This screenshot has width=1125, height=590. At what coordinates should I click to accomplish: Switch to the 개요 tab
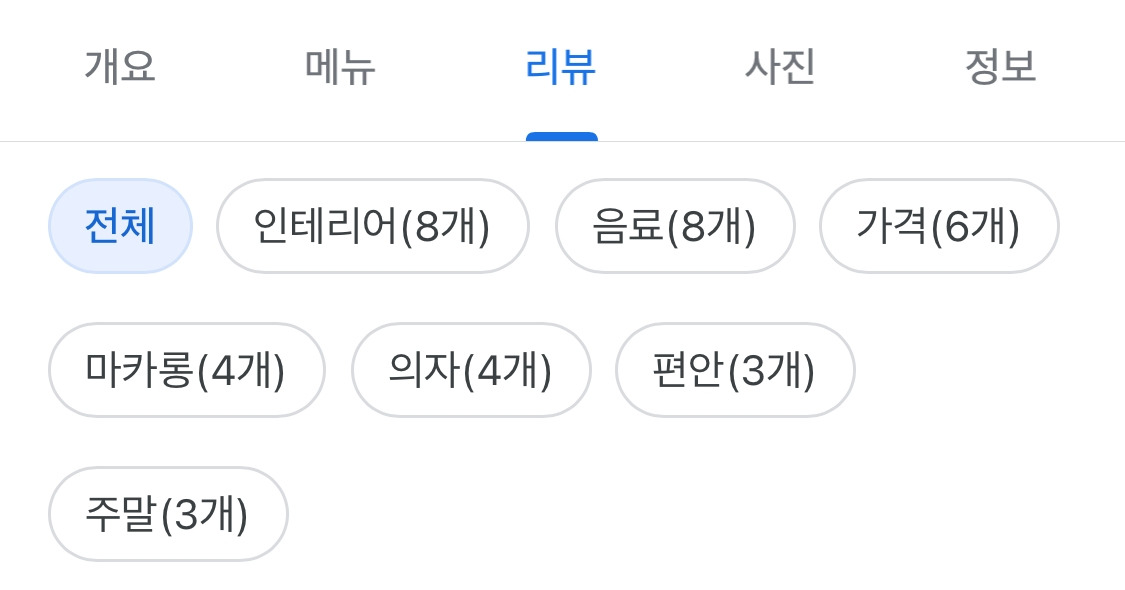tap(119, 68)
